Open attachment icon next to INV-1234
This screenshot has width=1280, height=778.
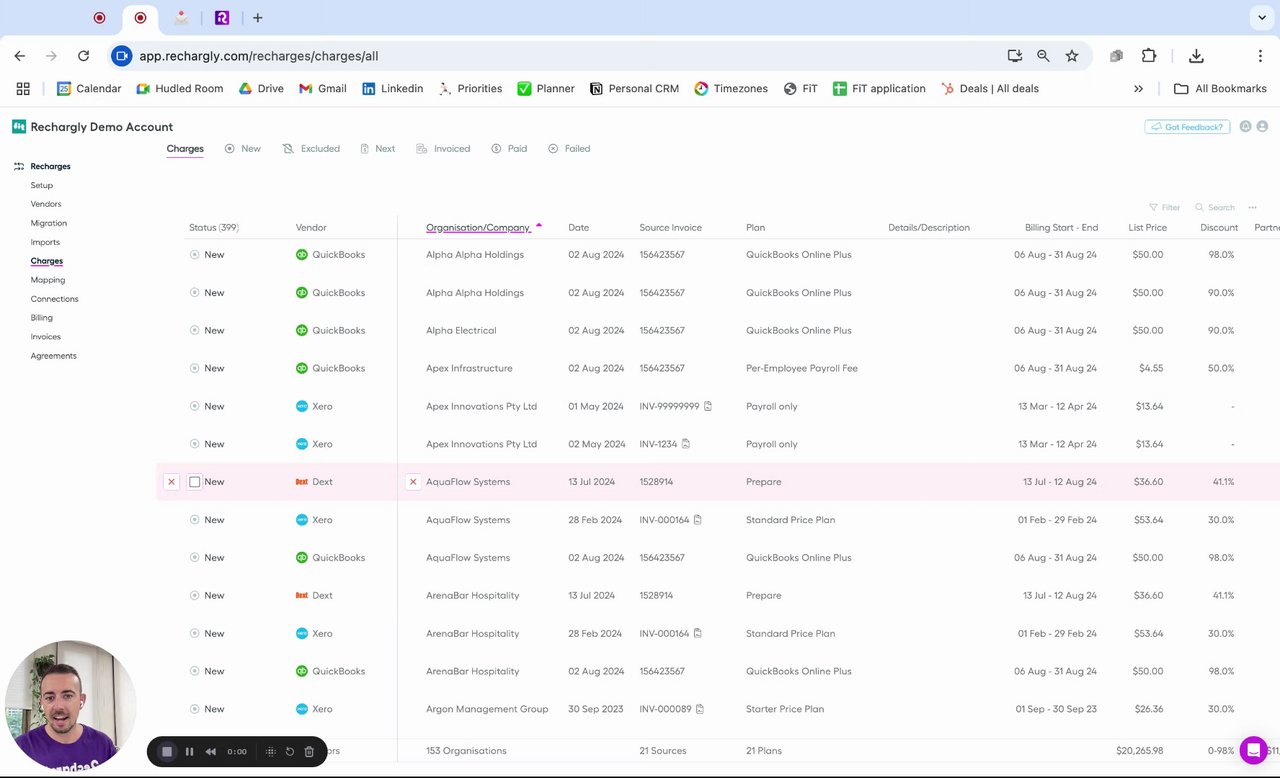point(686,444)
